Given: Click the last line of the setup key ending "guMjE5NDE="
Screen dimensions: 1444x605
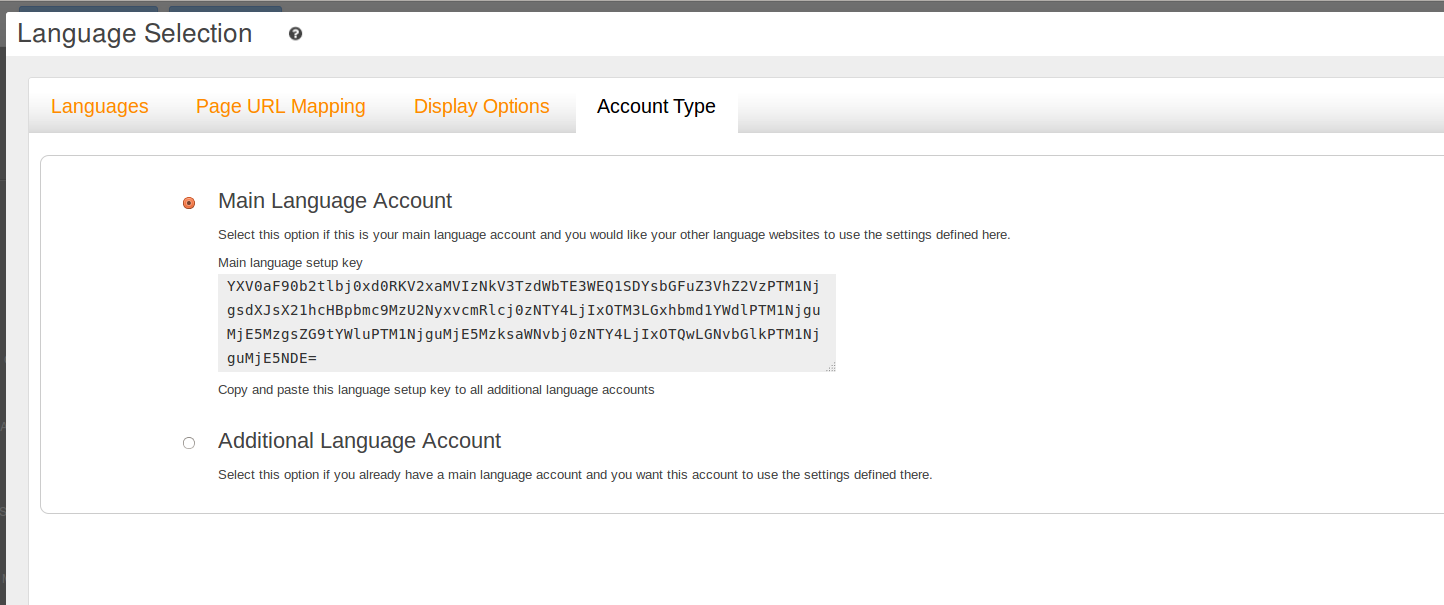Looking at the screenshot, I should [272, 357].
